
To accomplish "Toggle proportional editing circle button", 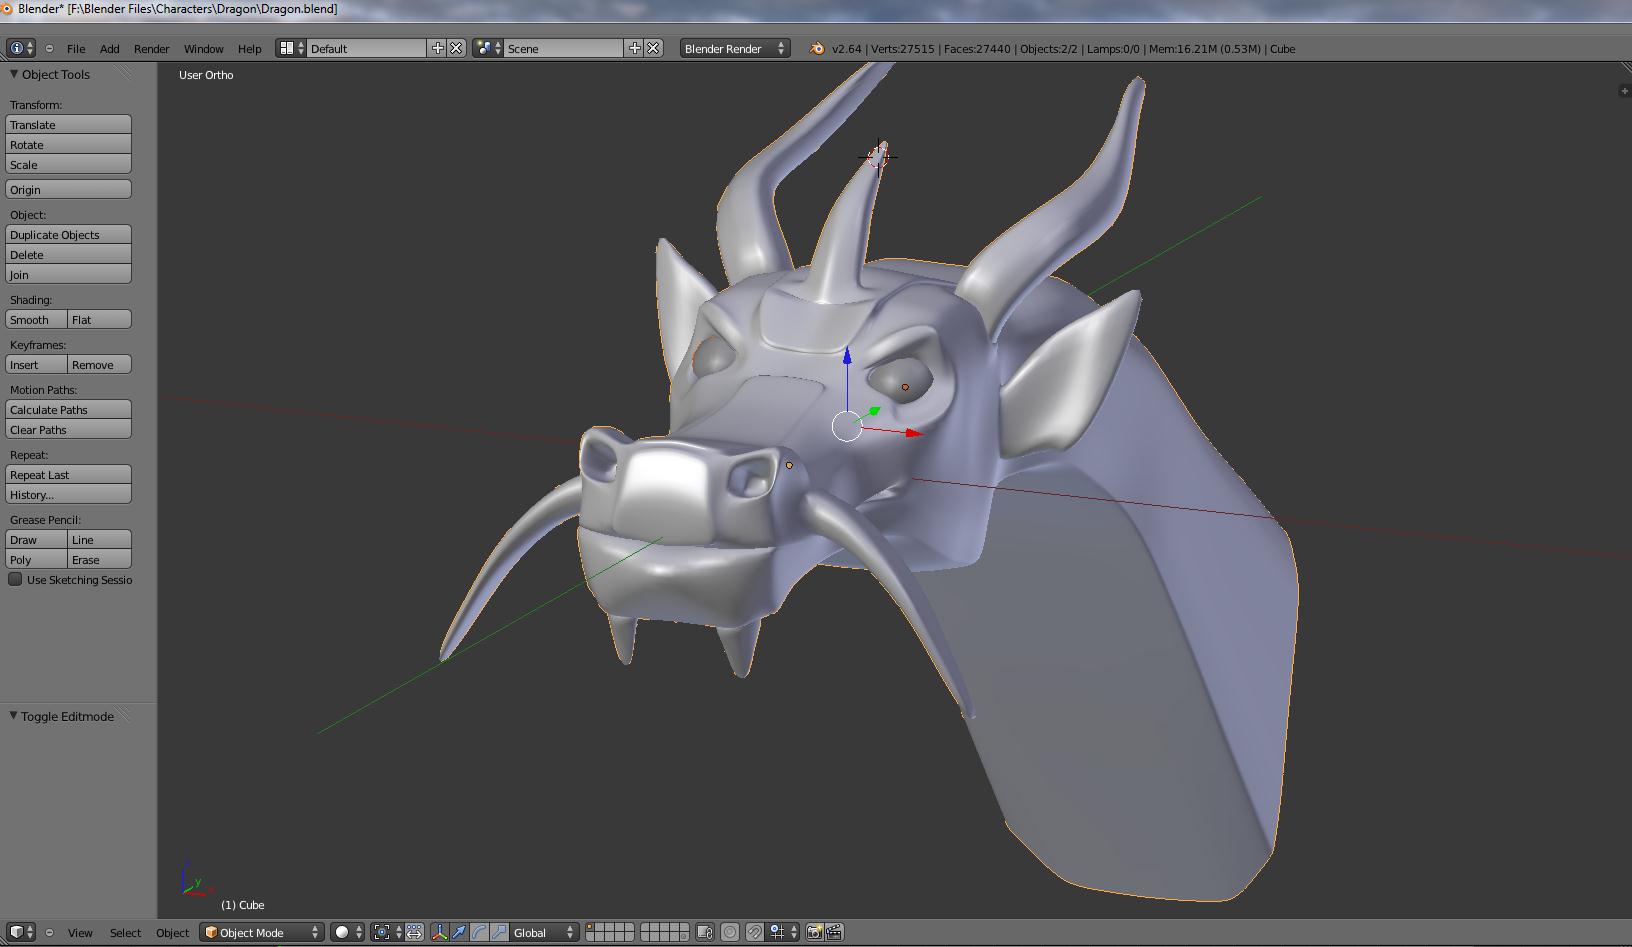I will coord(730,932).
